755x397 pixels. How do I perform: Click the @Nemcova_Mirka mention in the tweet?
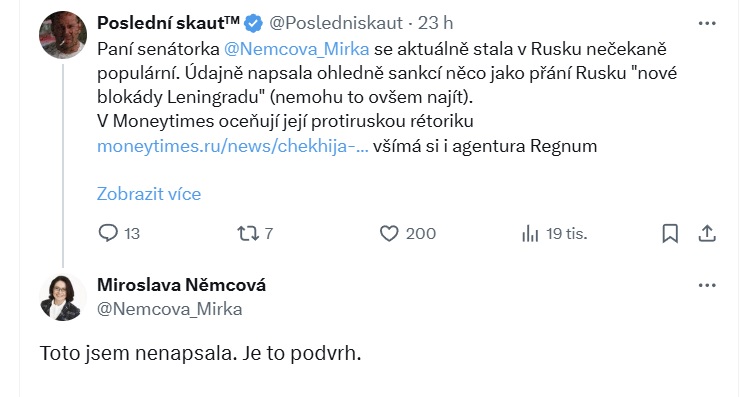tap(297, 49)
